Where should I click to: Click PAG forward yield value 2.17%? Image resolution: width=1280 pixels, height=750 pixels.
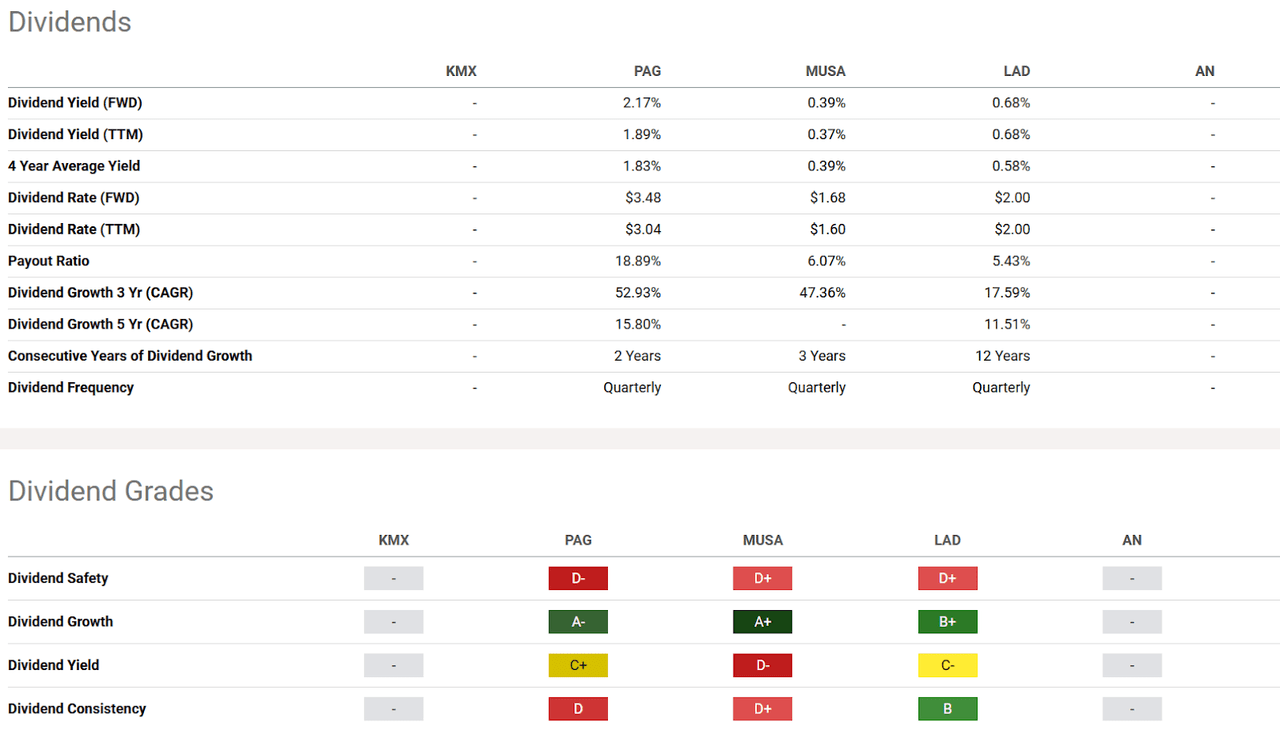point(641,103)
